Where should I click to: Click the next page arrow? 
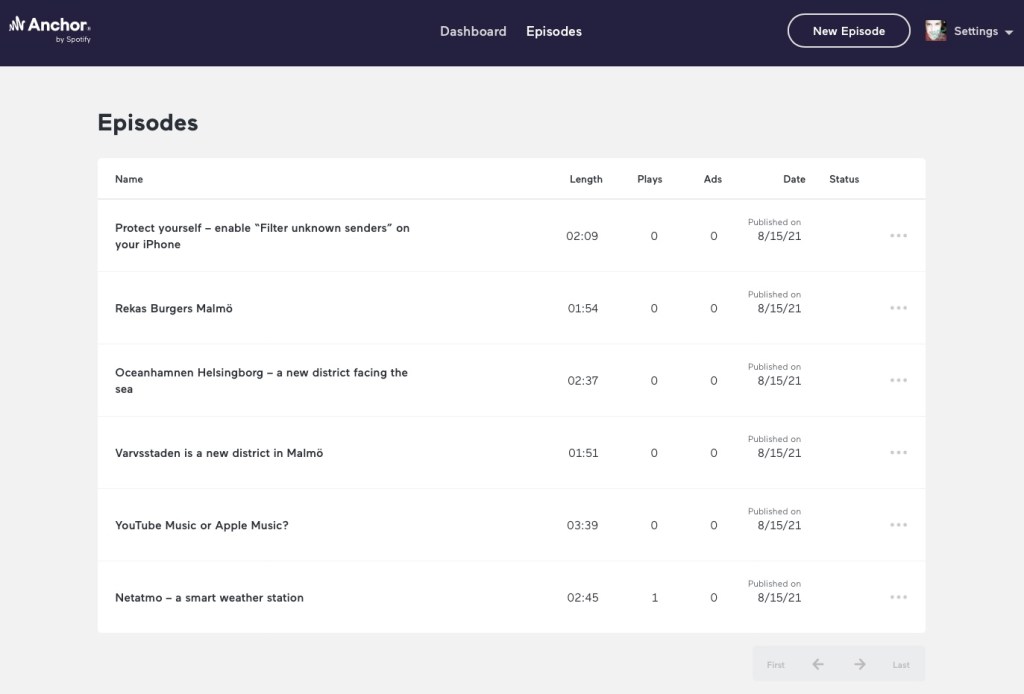(x=859, y=663)
